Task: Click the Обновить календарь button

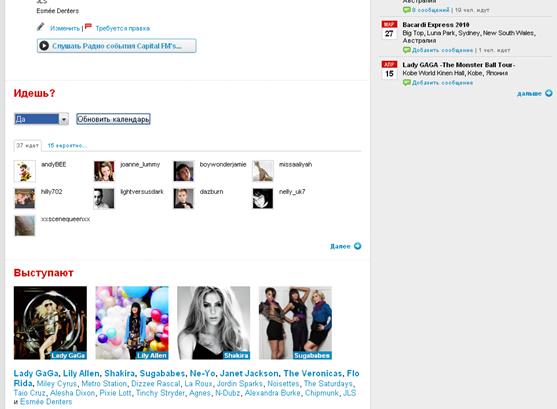Action: [x=113, y=119]
